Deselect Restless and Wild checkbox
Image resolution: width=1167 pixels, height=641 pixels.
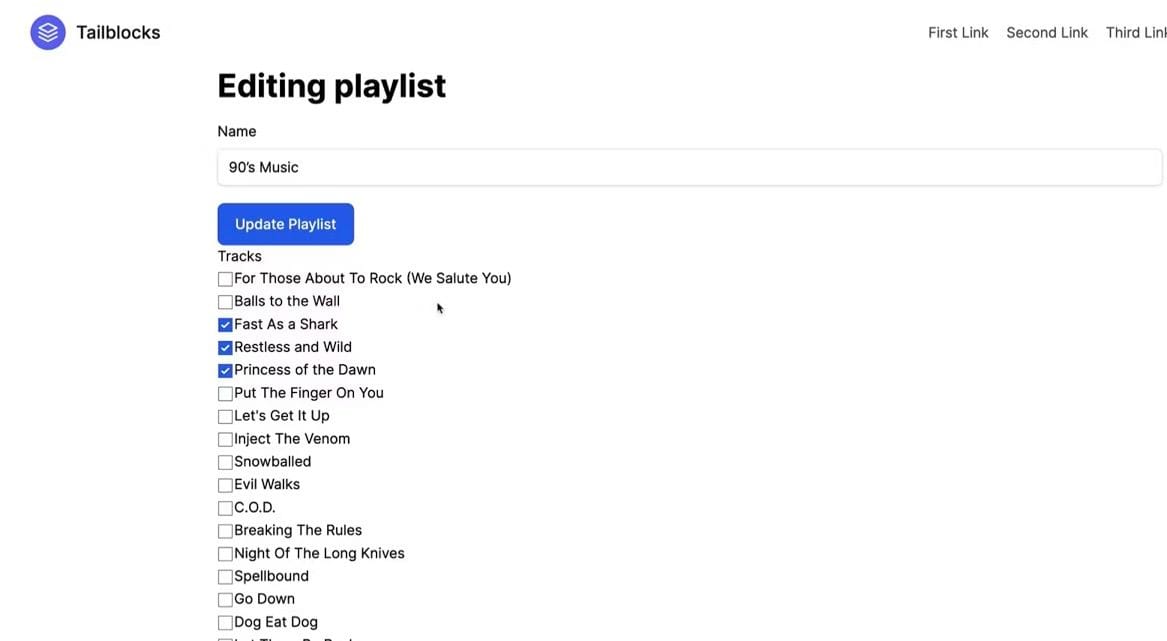tap(225, 348)
